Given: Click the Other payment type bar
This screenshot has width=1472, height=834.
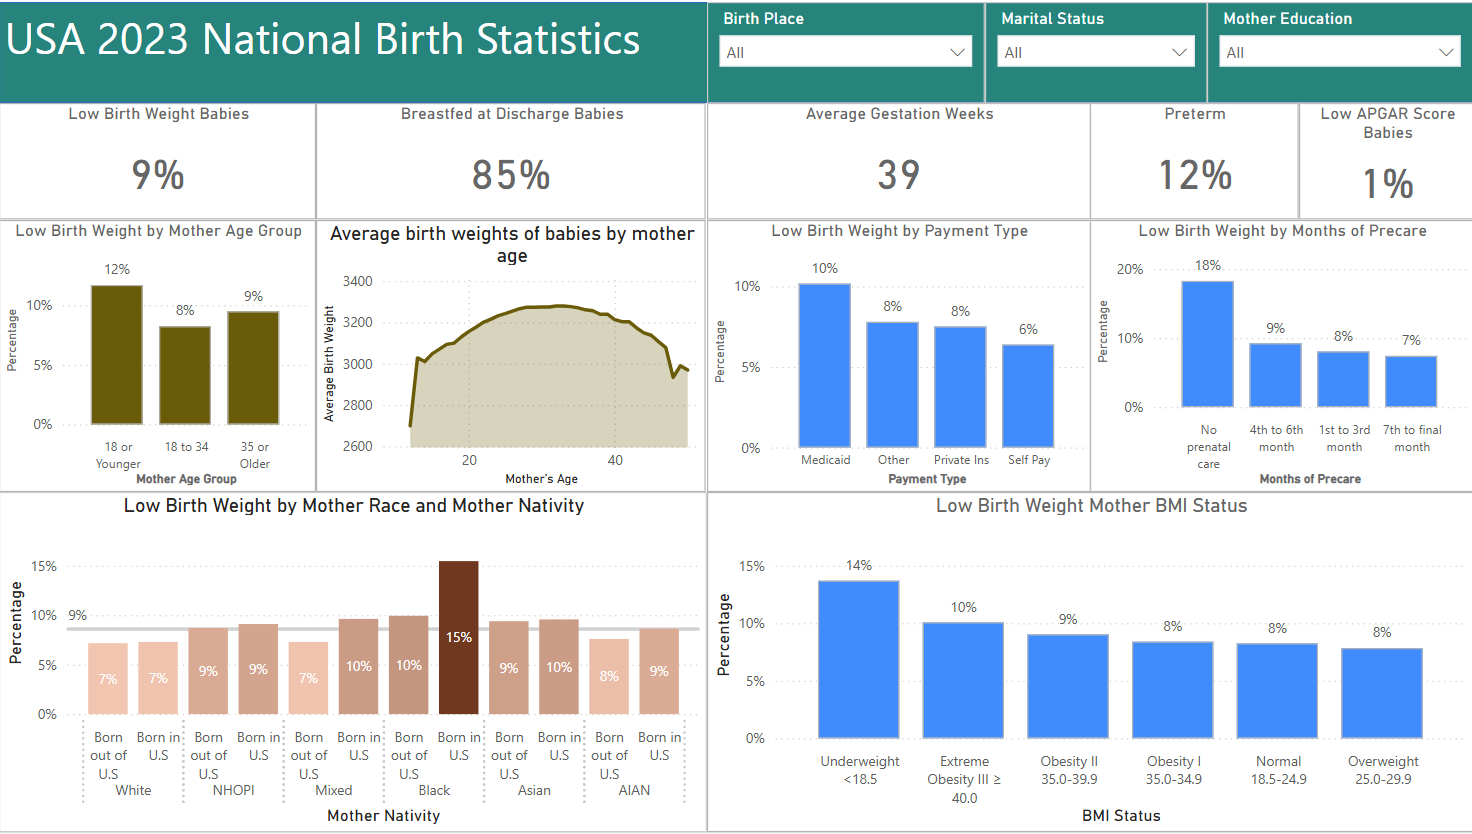Looking at the screenshot, I should [893, 385].
